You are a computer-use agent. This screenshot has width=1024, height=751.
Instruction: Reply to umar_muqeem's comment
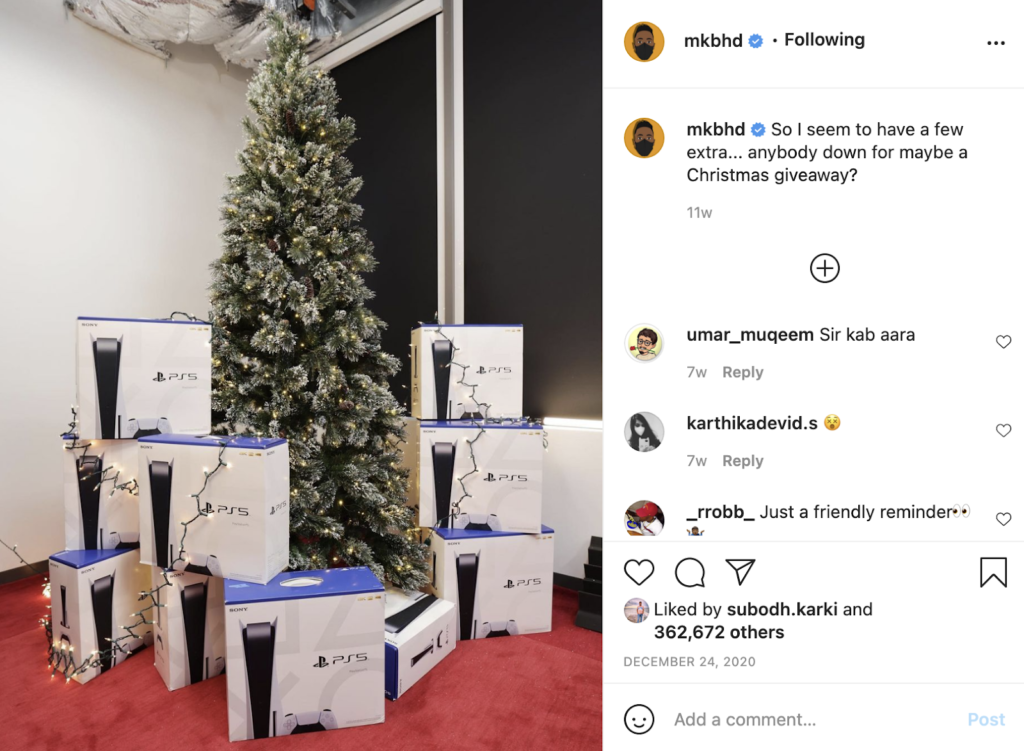tap(743, 372)
